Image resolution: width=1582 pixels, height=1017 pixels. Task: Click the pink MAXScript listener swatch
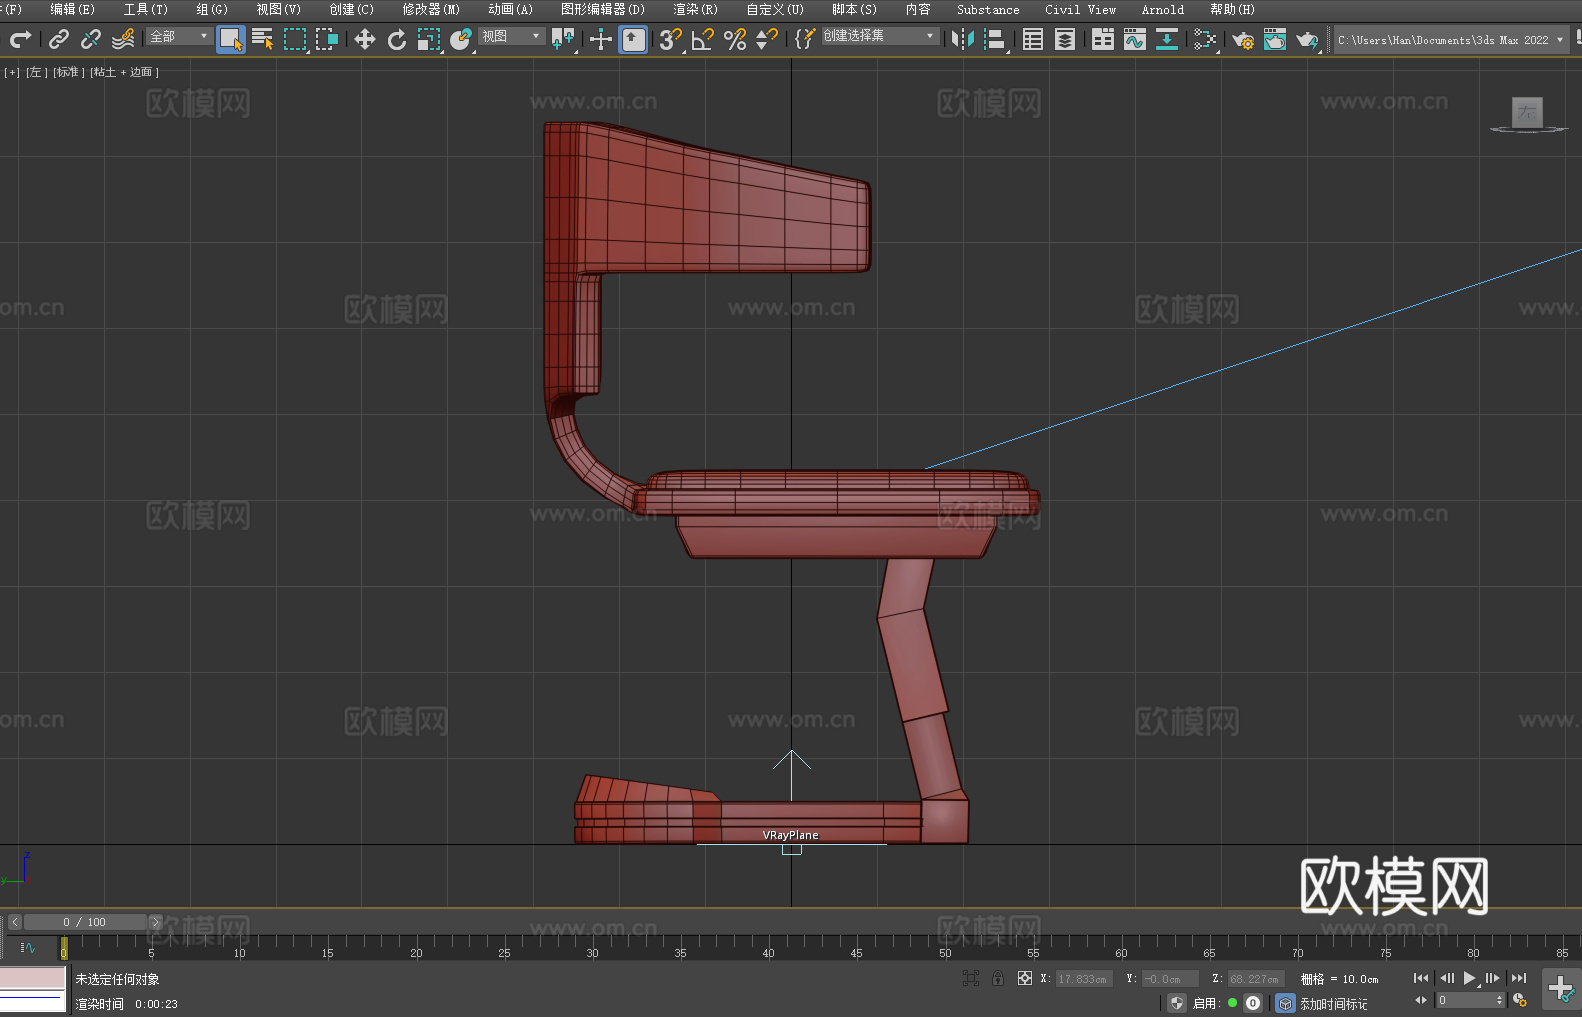click(x=33, y=978)
